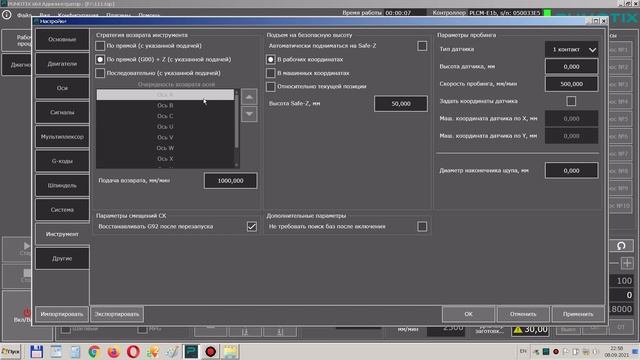Click the EN language indicator in taskbar

(x=523, y=351)
